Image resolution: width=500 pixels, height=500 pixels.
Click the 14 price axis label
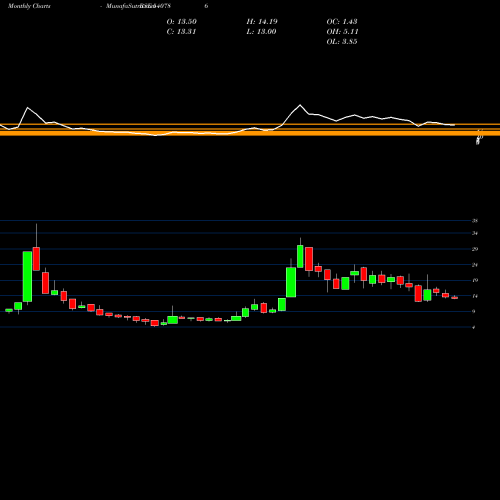pos(475,296)
